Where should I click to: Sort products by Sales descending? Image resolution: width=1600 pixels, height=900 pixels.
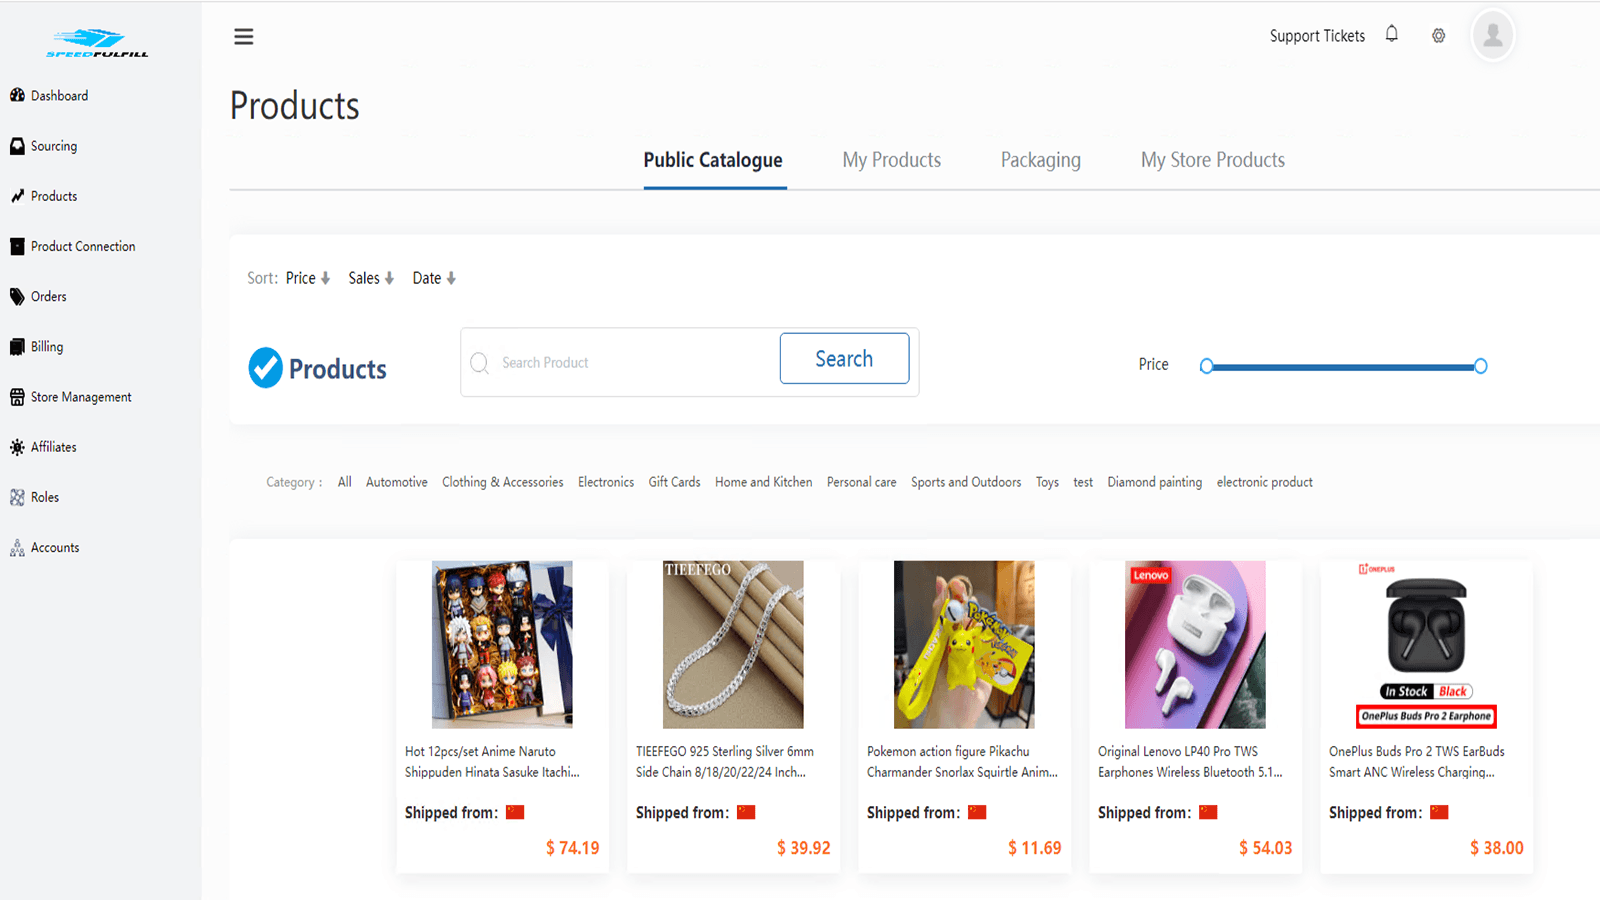[370, 278]
